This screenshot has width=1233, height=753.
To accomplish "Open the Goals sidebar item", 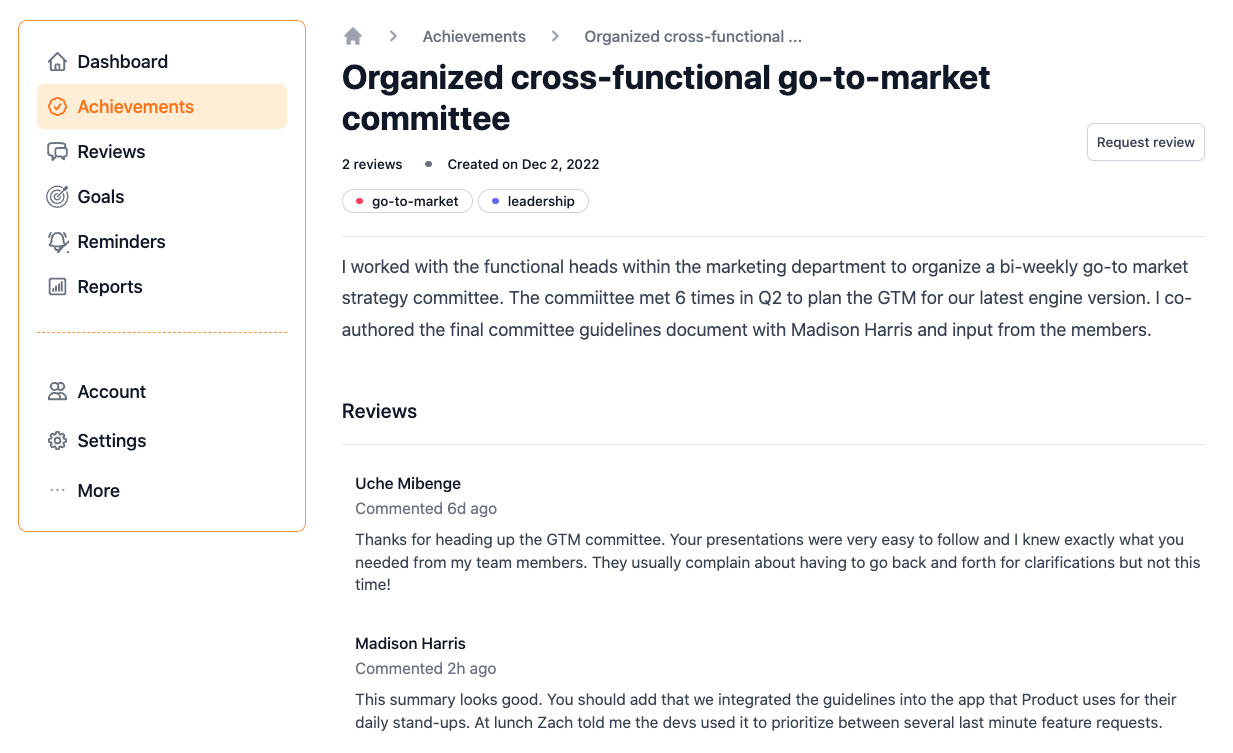I will point(162,197).
